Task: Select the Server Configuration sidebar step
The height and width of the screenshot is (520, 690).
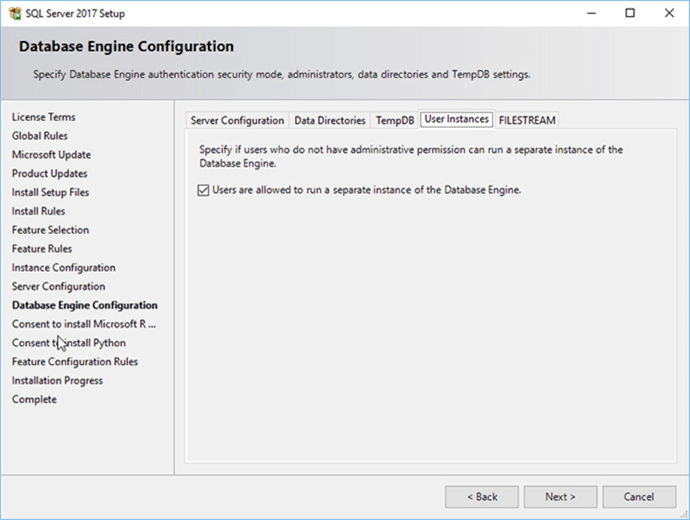Action: 59,287
